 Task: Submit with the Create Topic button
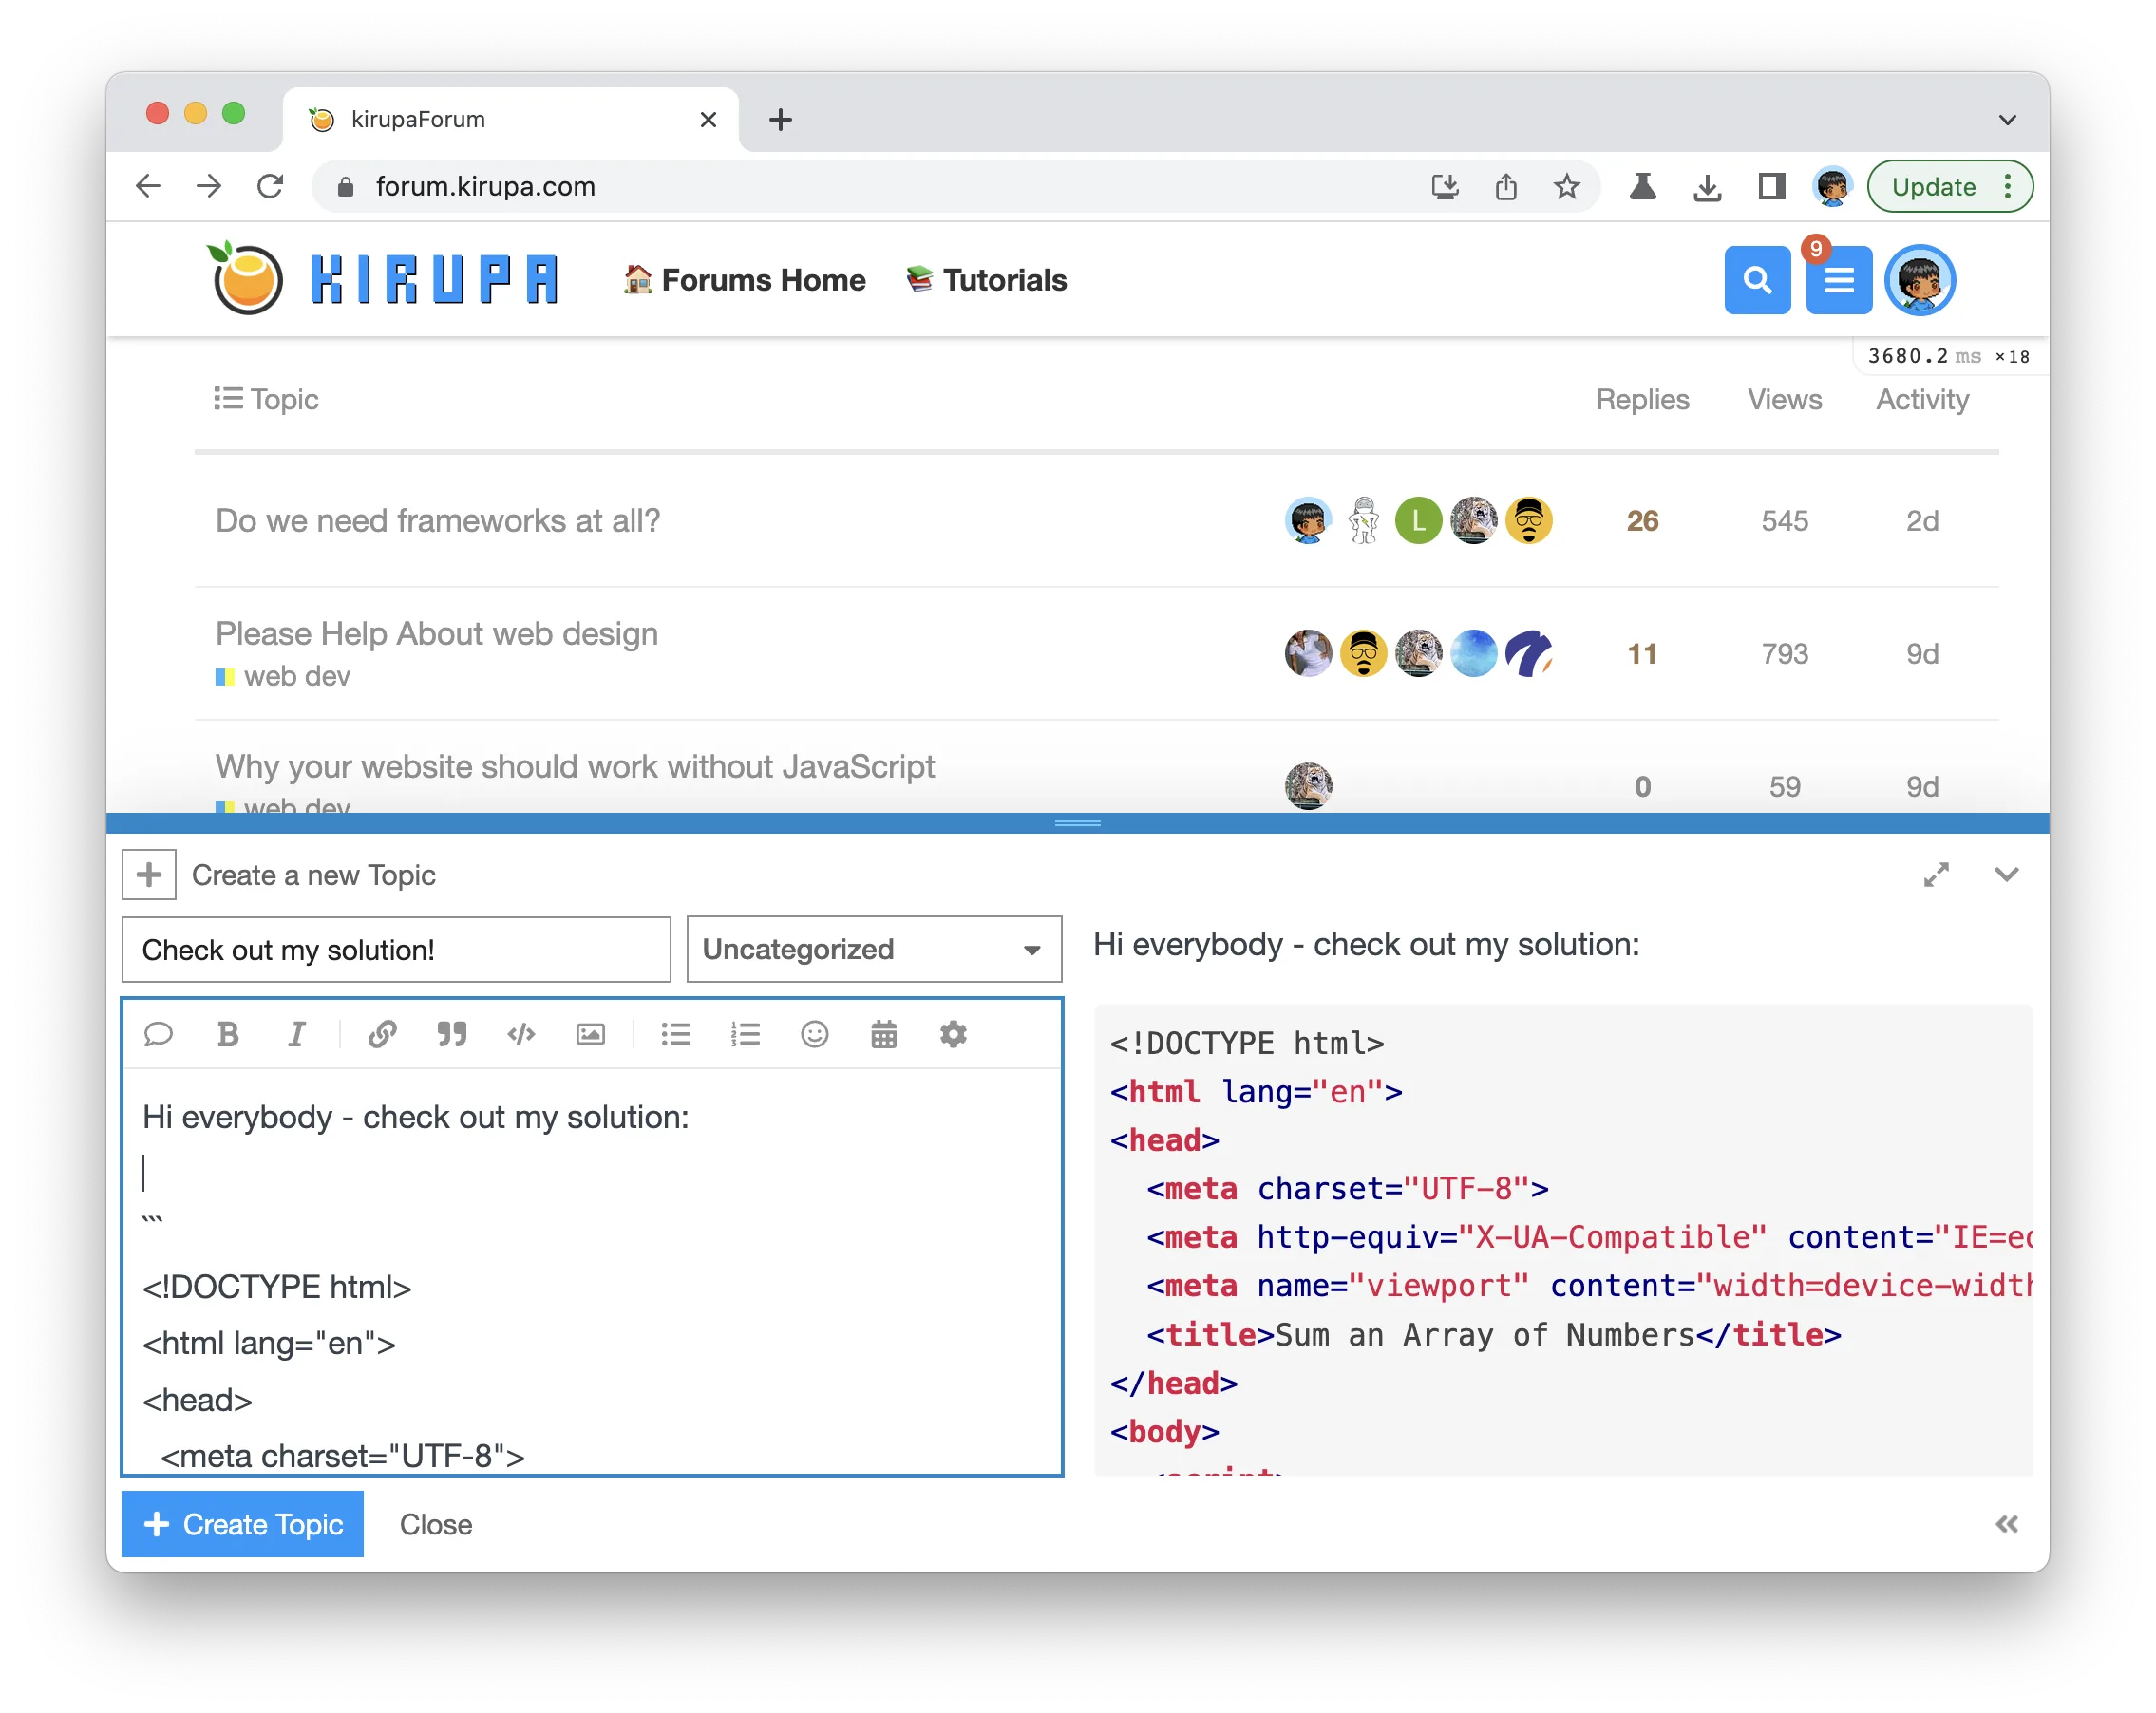click(x=243, y=1524)
